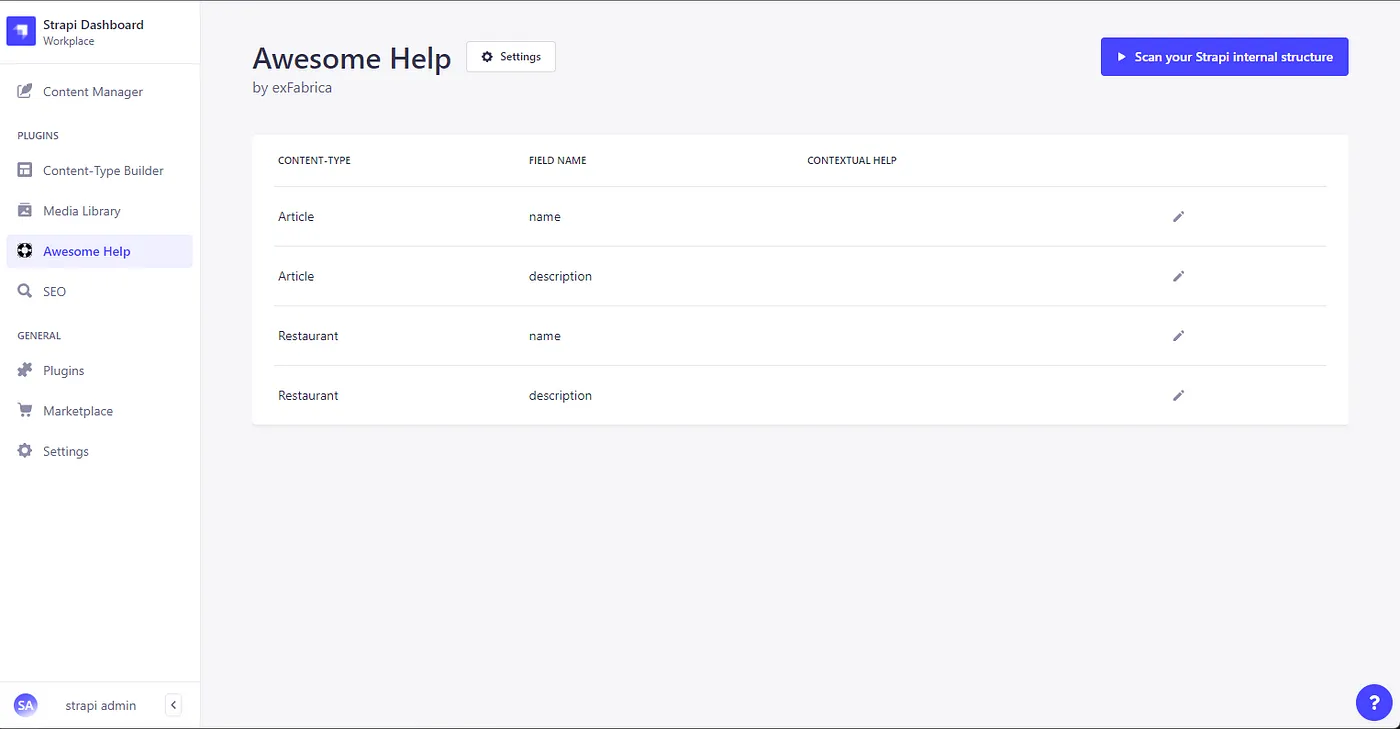Edit help for Article description field
The width and height of the screenshot is (1400, 729).
(x=1178, y=276)
